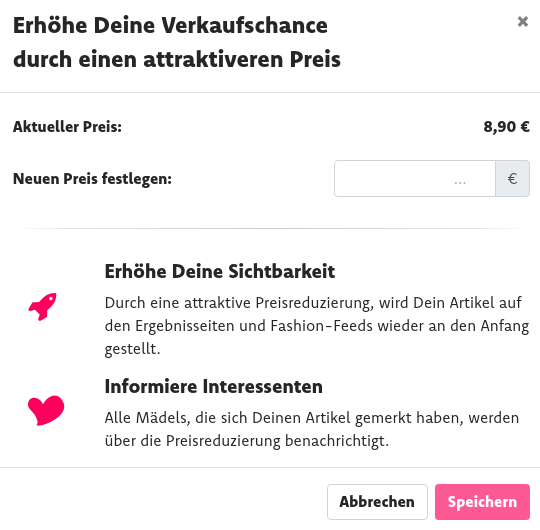
Task: Focus the new price input field
Action: coord(415,178)
